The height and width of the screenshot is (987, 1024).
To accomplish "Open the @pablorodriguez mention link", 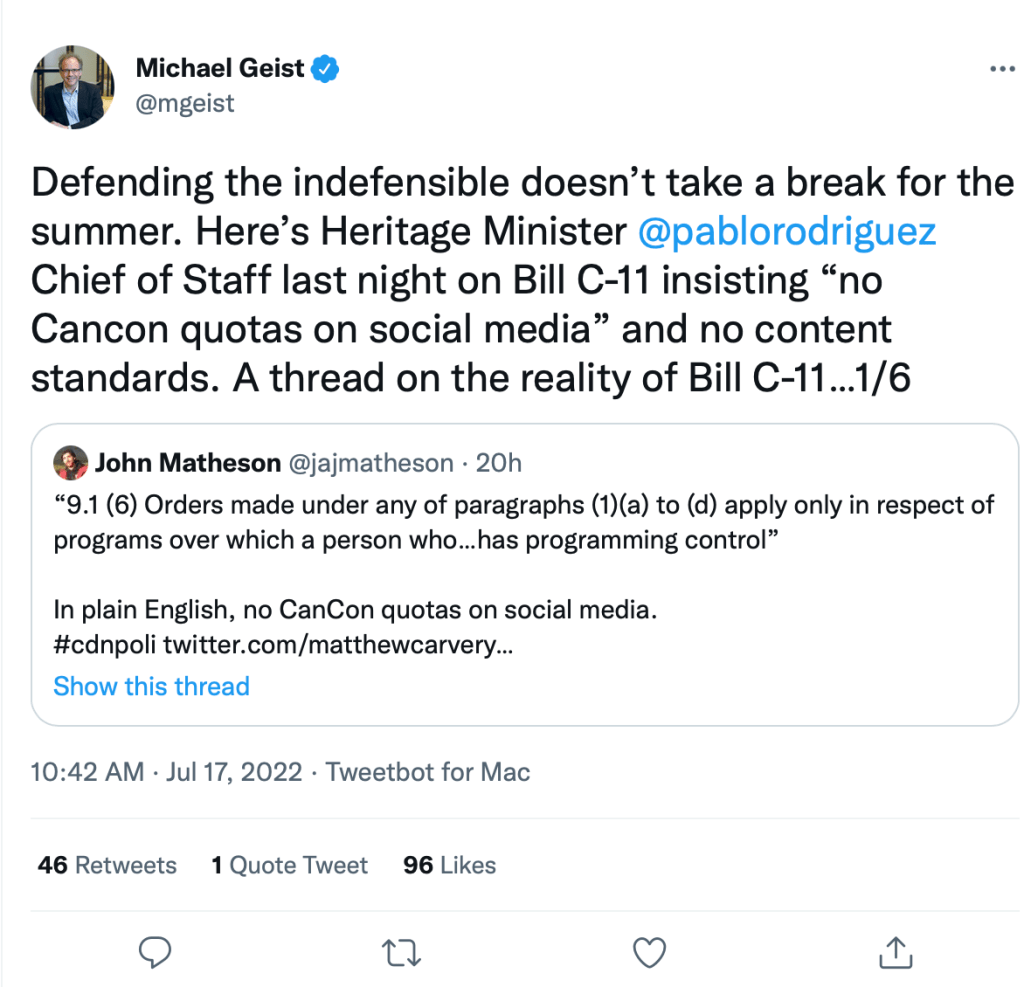I will tap(787, 231).
